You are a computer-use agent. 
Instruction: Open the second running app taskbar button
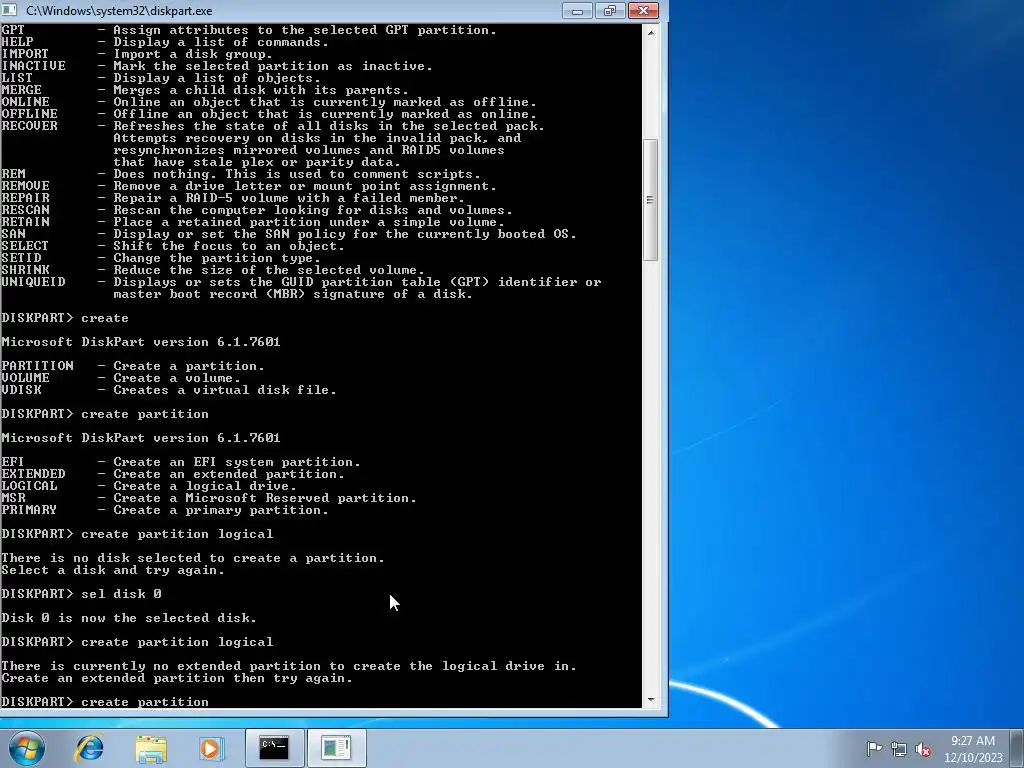(x=336, y=748)
